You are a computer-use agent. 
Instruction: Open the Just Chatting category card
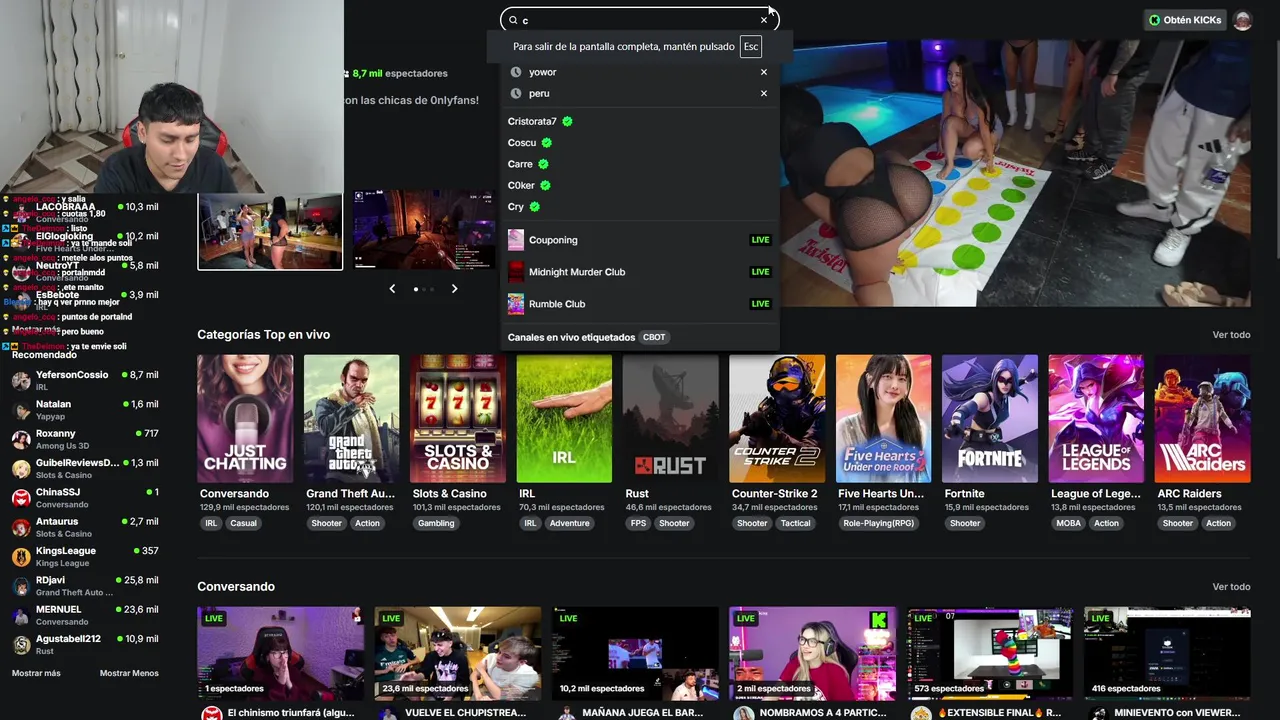245,419
